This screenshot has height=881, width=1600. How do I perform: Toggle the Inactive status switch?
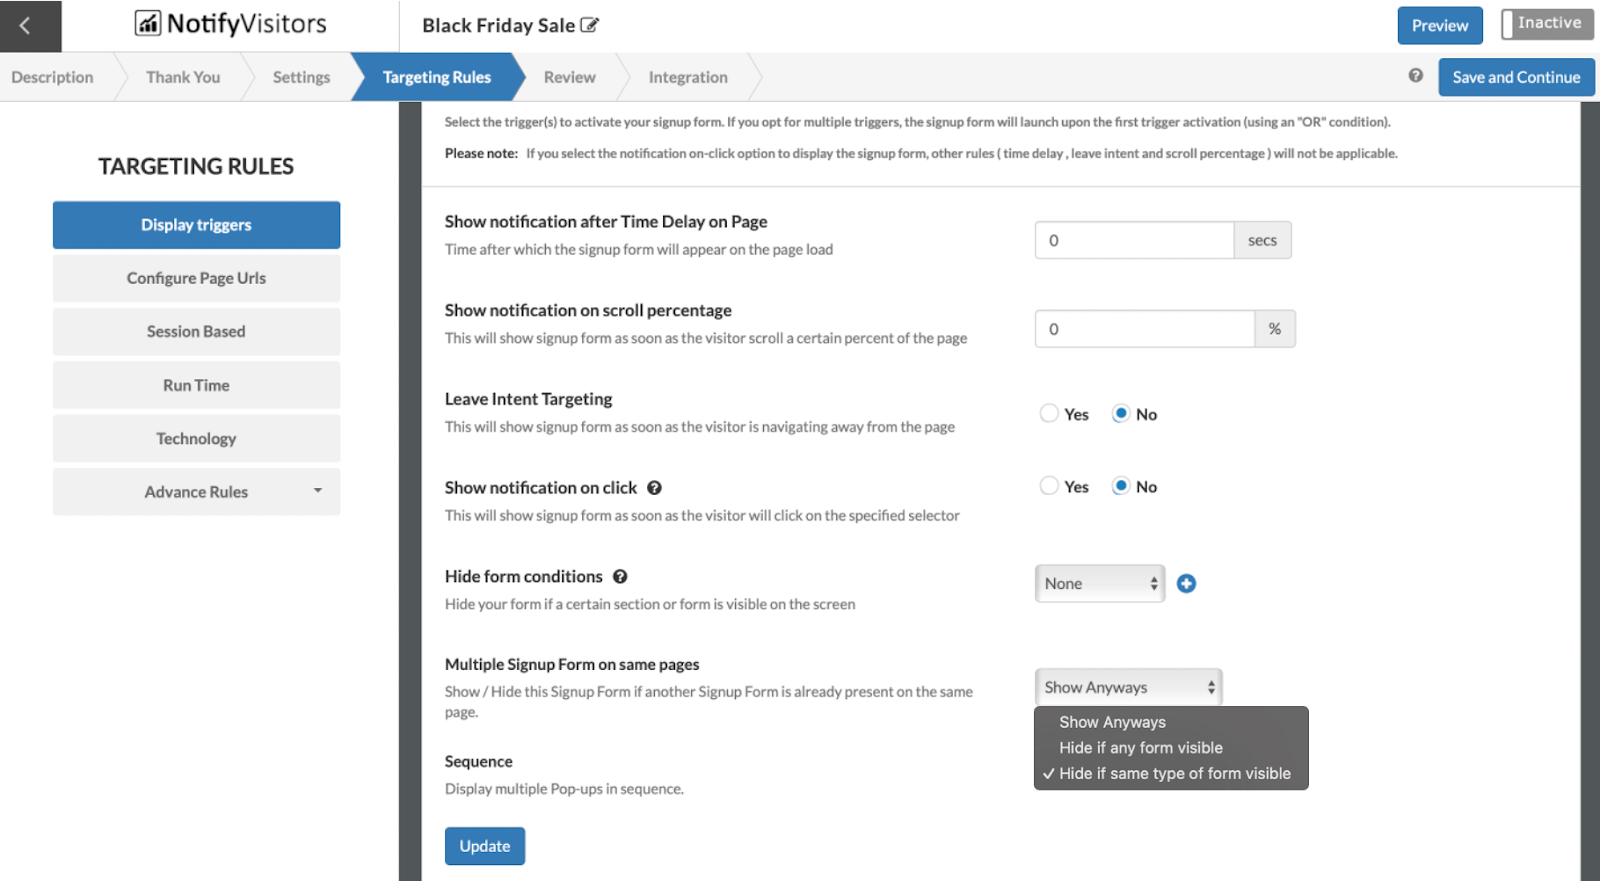pos(1546,24)
